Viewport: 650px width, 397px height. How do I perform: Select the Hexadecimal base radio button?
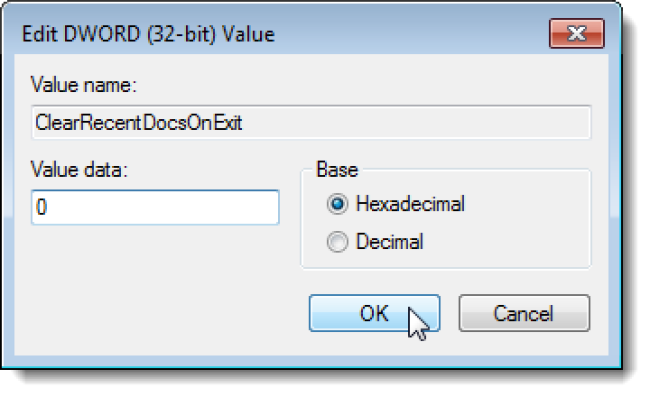337,204
